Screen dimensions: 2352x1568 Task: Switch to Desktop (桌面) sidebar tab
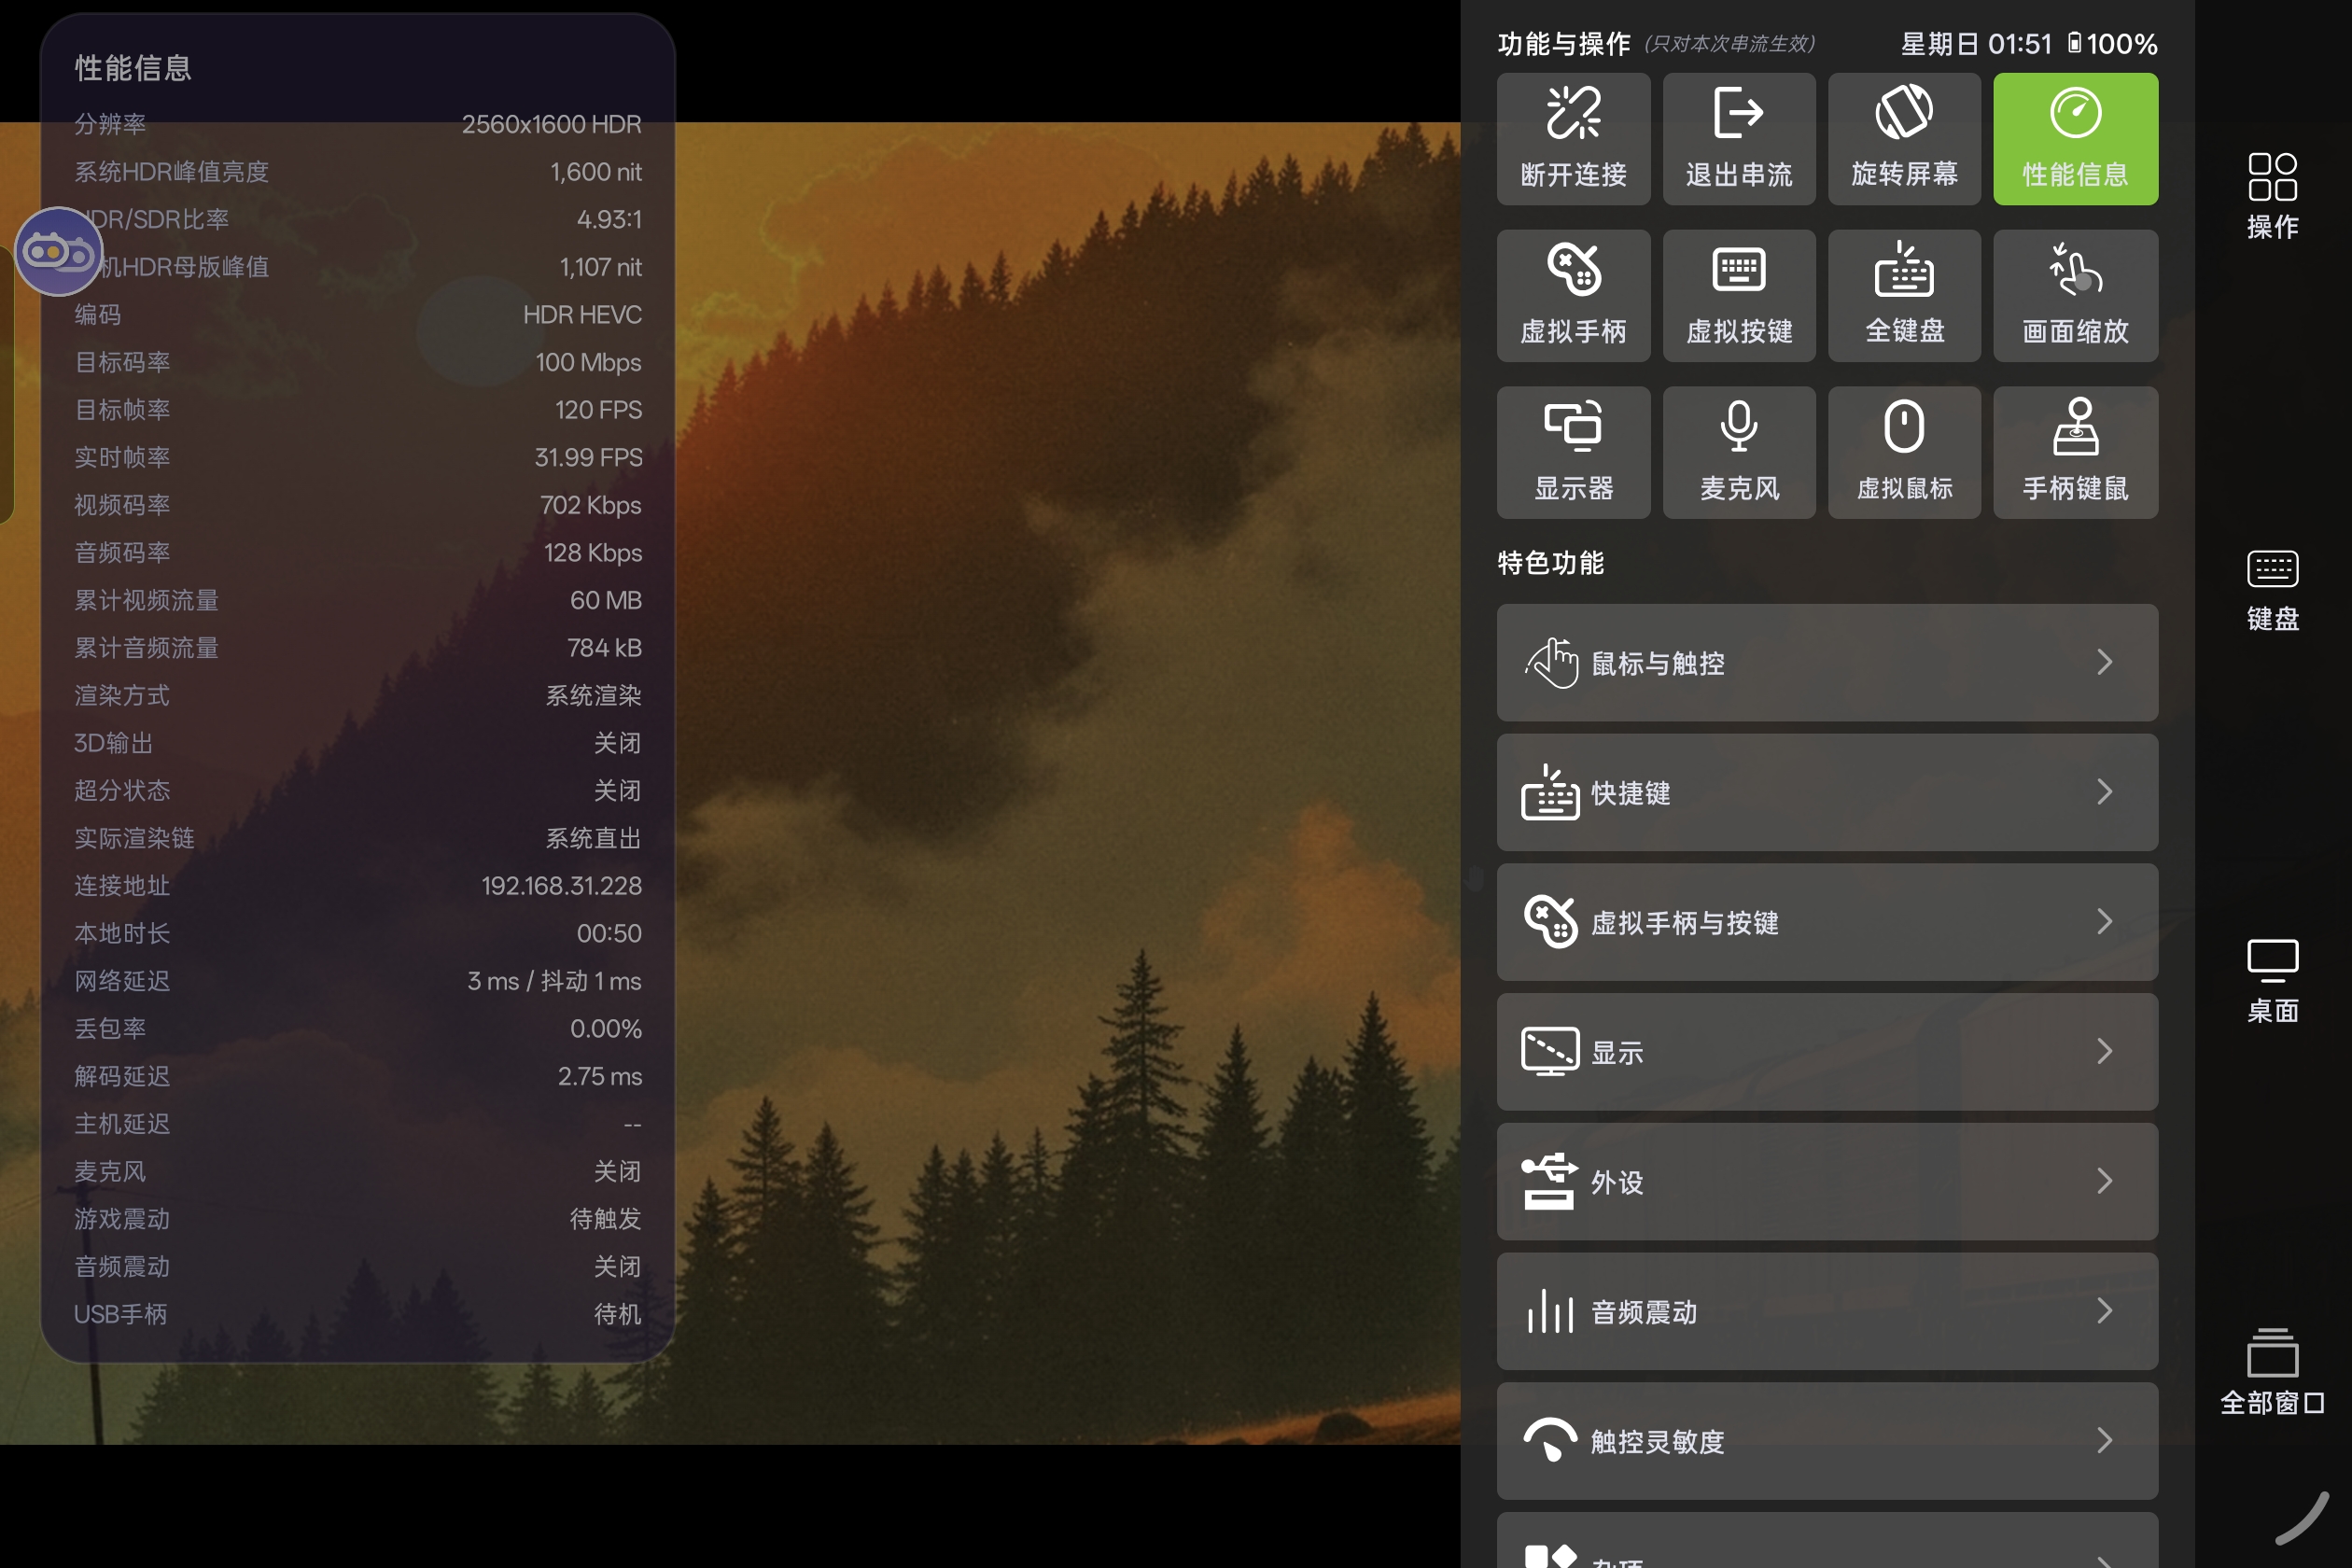[x=2272, y=981]
